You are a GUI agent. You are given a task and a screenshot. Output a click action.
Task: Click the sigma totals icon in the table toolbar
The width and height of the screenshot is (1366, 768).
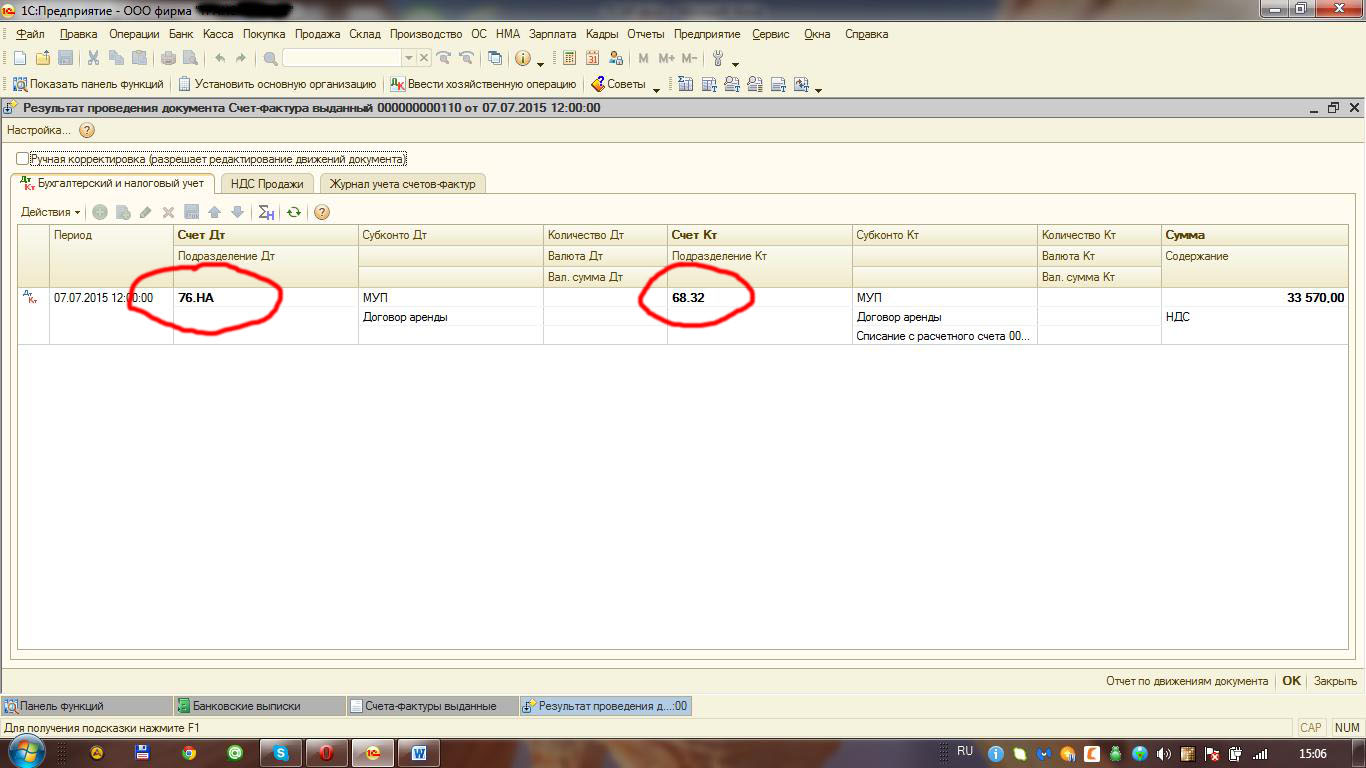[x=266, y=212]
